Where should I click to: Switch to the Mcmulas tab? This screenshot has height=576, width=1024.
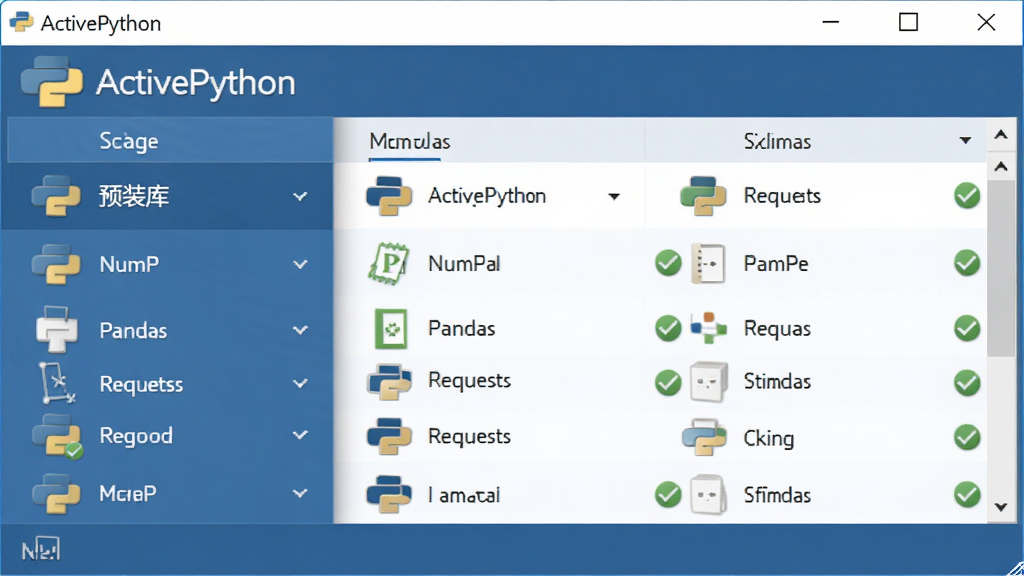(409, 141)
